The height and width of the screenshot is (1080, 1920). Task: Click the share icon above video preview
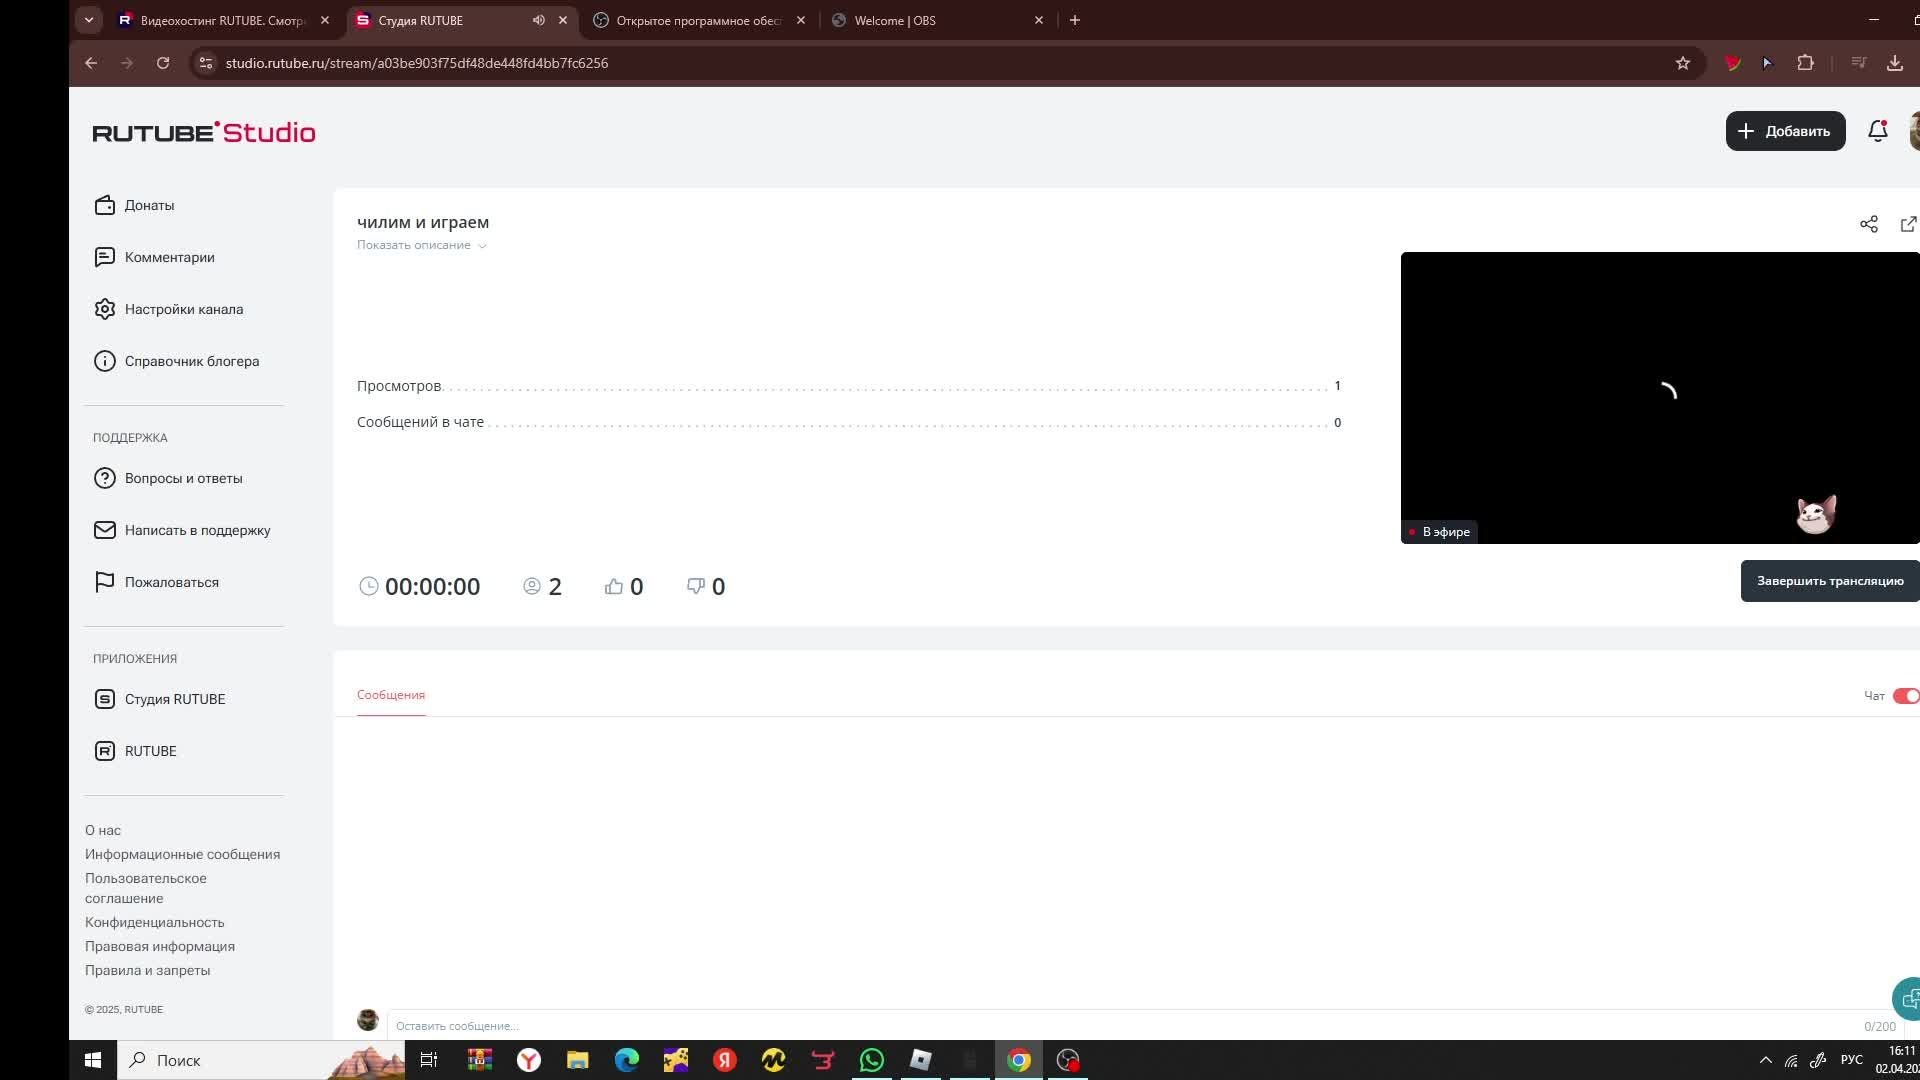point(1868,224)
